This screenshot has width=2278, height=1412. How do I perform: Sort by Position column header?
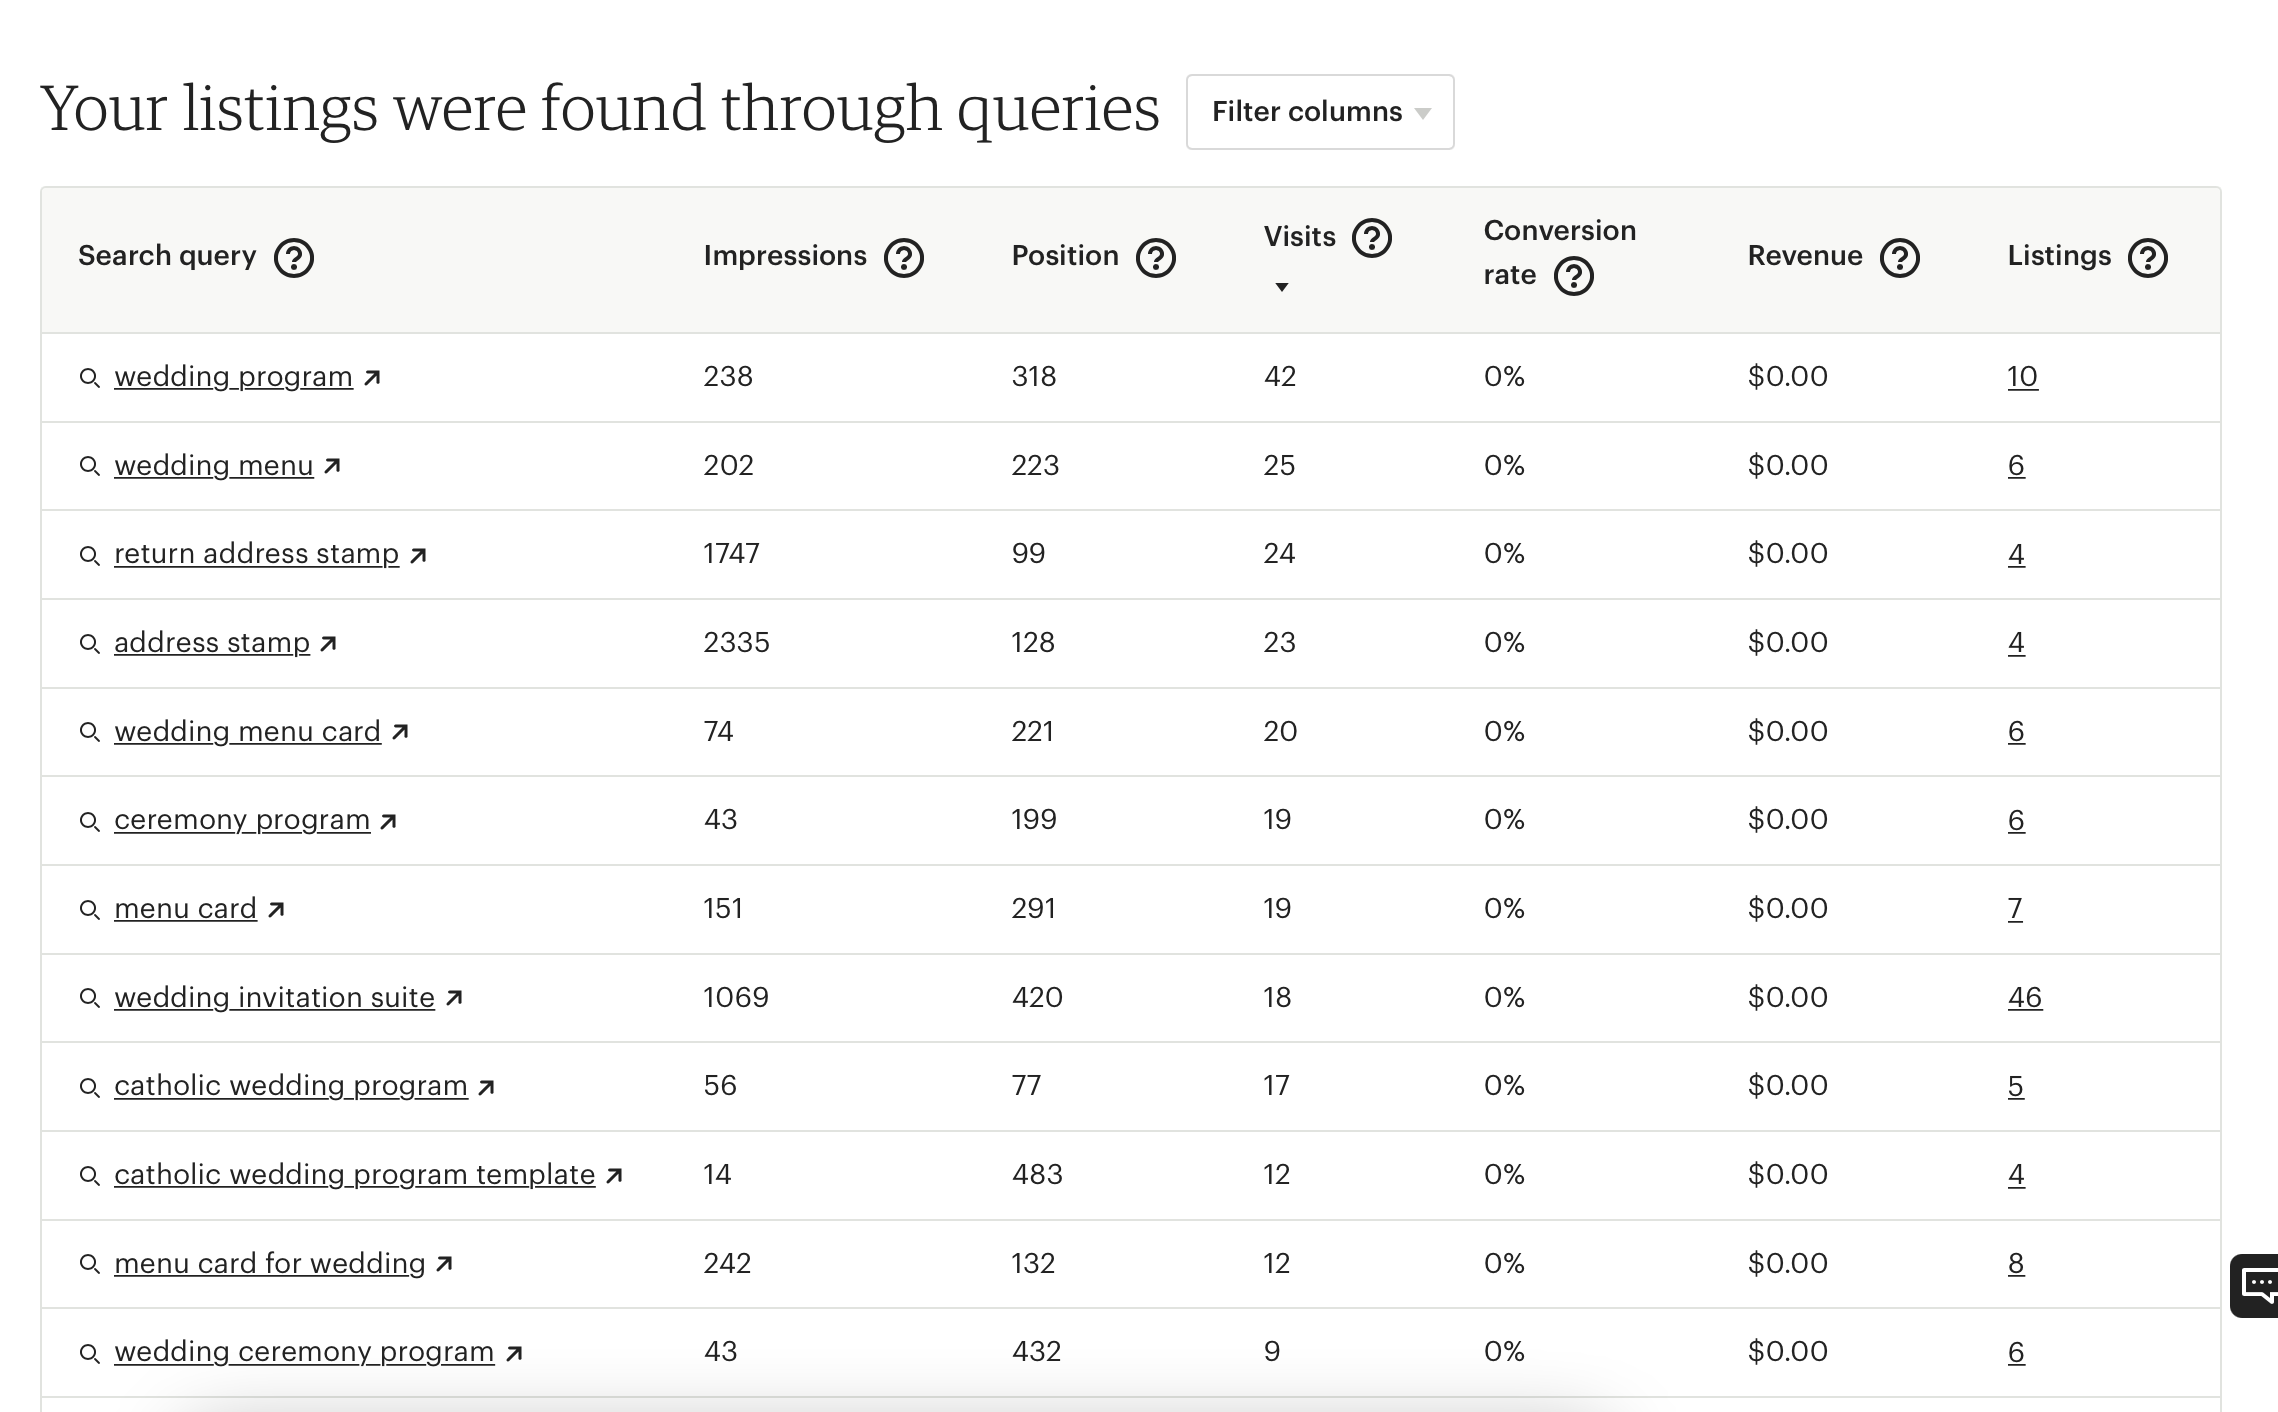pyautogui.click(x=1065, y=256)
